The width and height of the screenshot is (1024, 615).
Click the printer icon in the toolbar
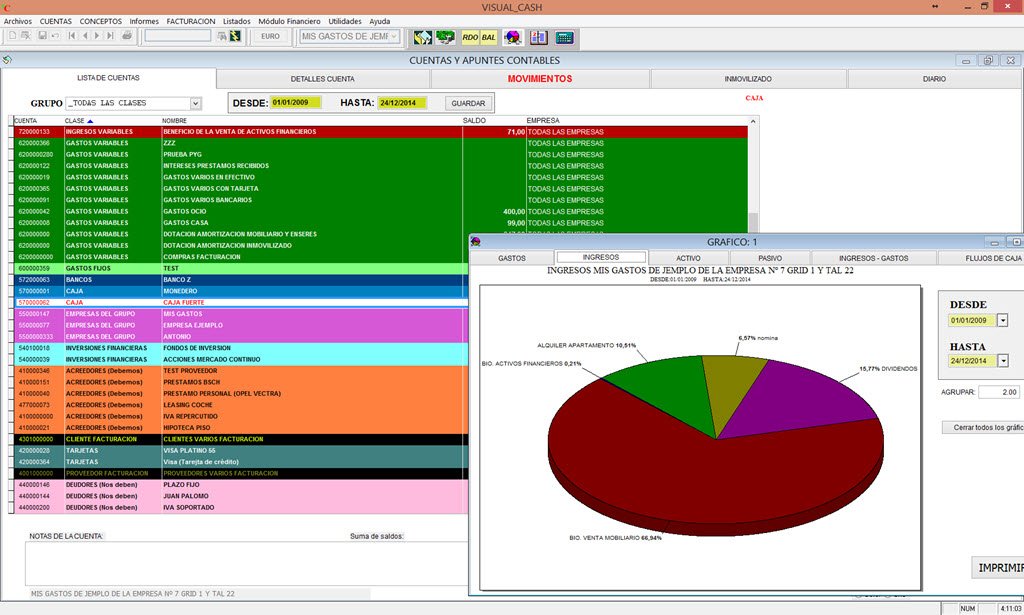[127, 37]
